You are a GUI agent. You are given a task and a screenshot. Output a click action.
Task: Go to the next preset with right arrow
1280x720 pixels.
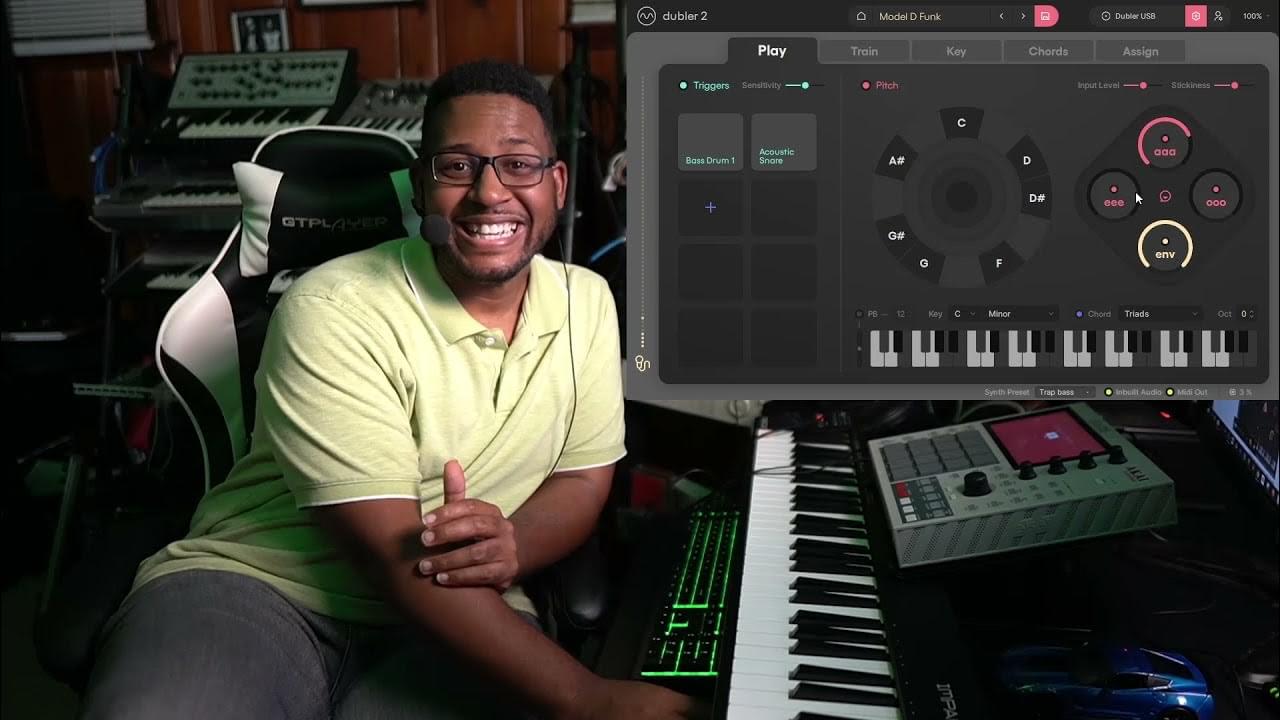[x=1023, y=16]
